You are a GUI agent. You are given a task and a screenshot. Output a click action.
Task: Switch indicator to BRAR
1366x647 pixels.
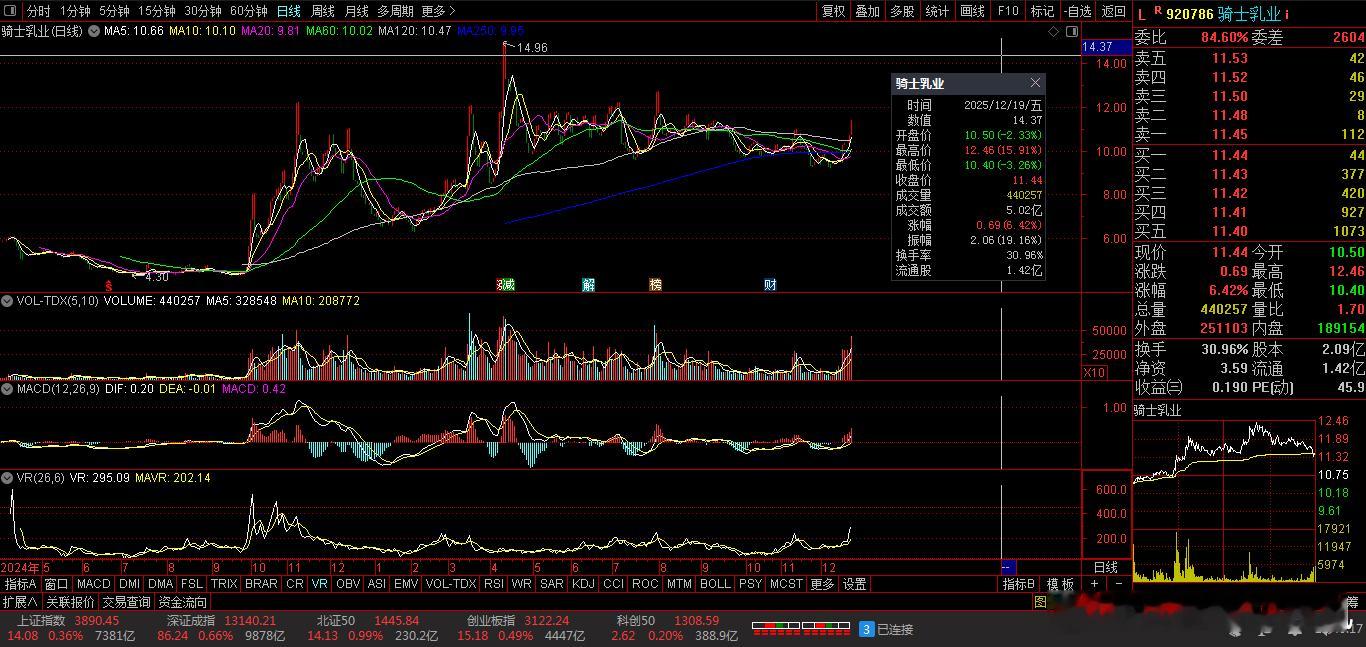pyautogui.click(x=261, y=584)
